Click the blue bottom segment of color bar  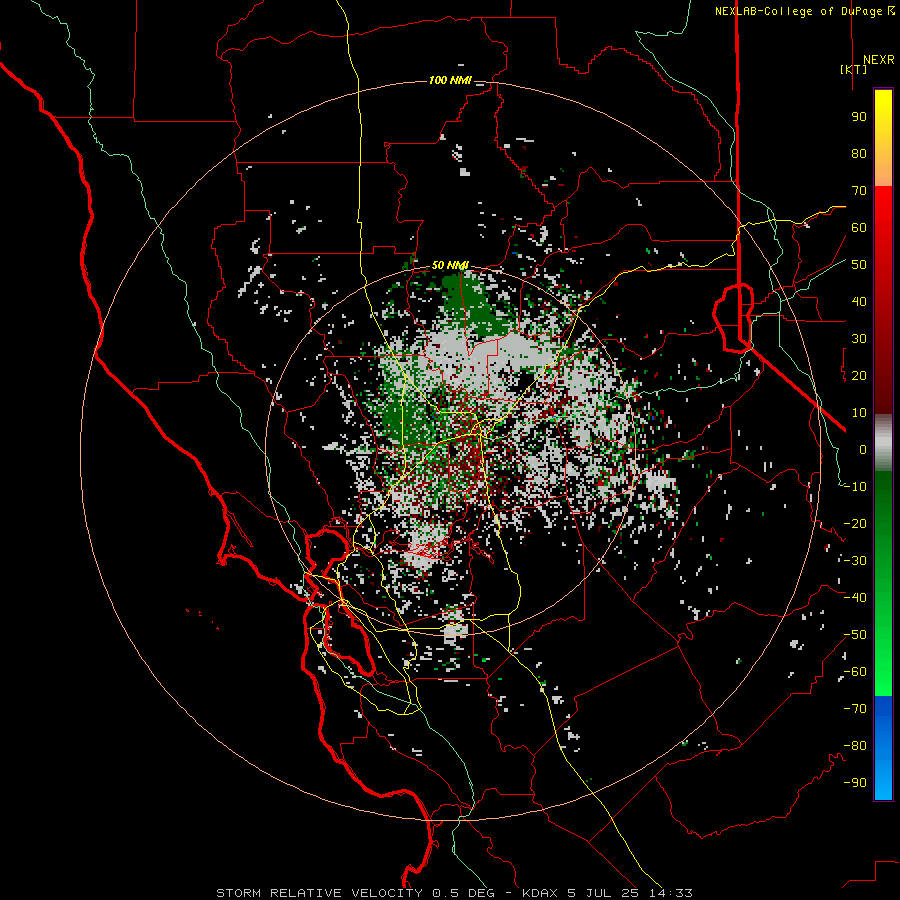tap(883, 747)
